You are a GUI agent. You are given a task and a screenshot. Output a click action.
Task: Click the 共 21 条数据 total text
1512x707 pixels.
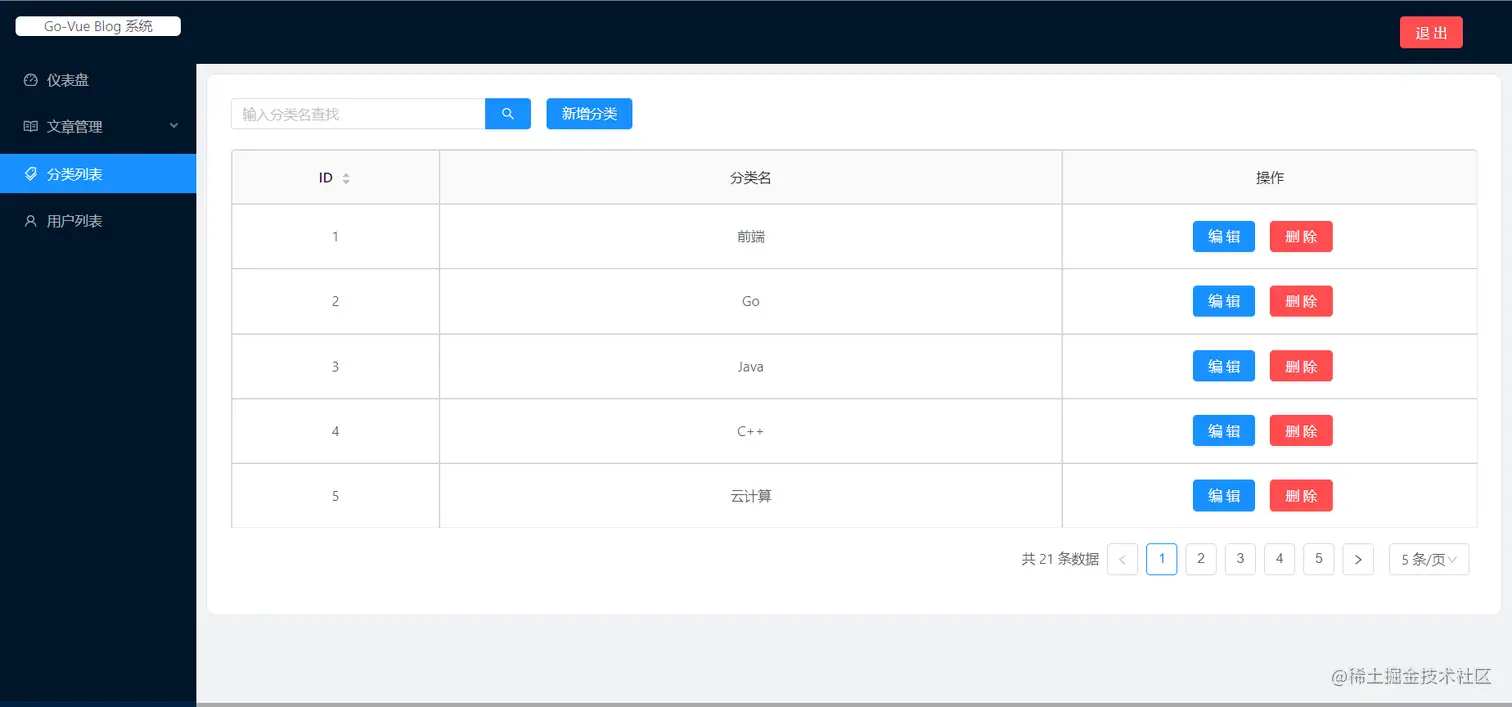click(x=1060, y=559)
